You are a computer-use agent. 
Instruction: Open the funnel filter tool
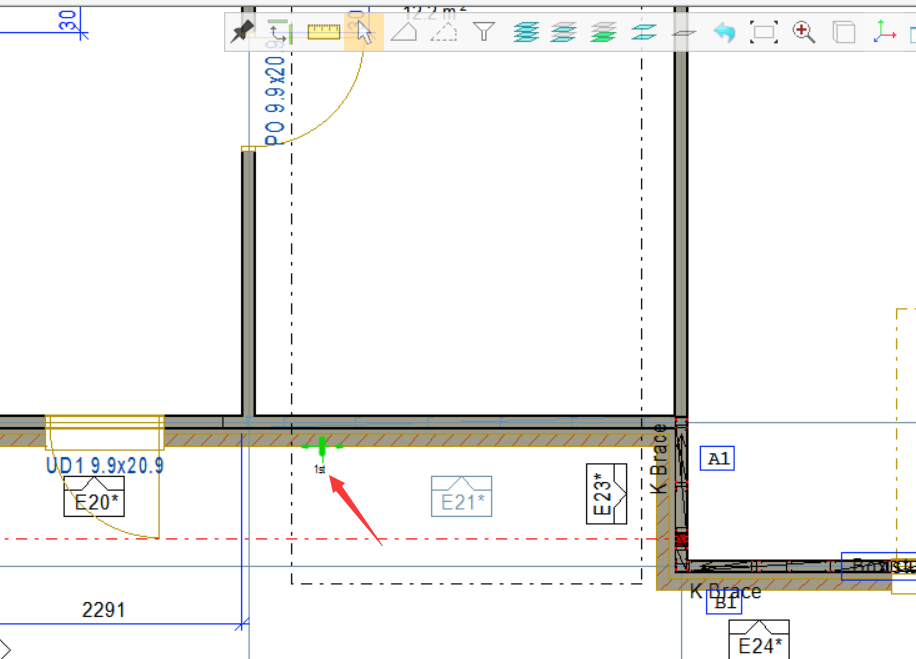point(484,32)
